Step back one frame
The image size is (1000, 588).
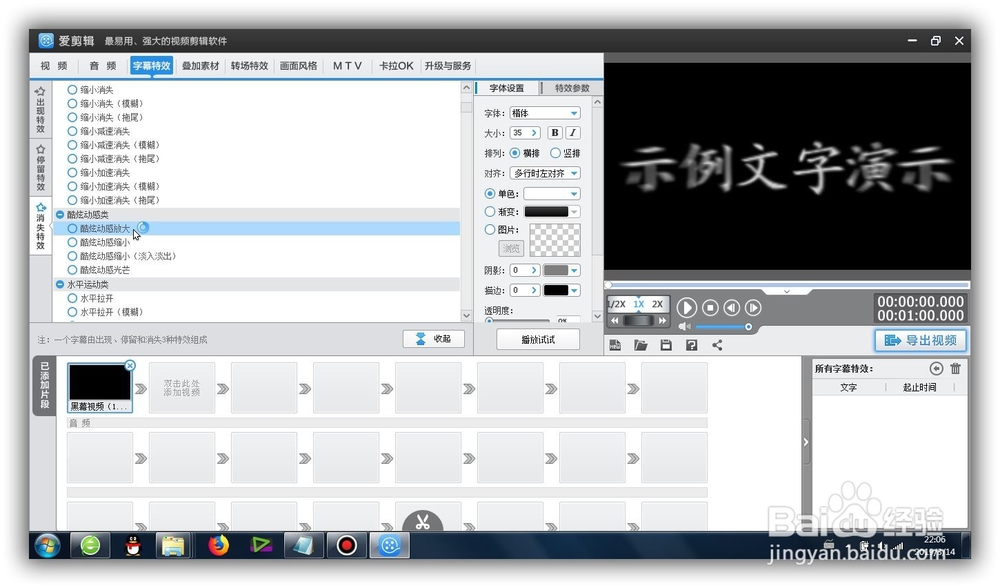point(732,308)
